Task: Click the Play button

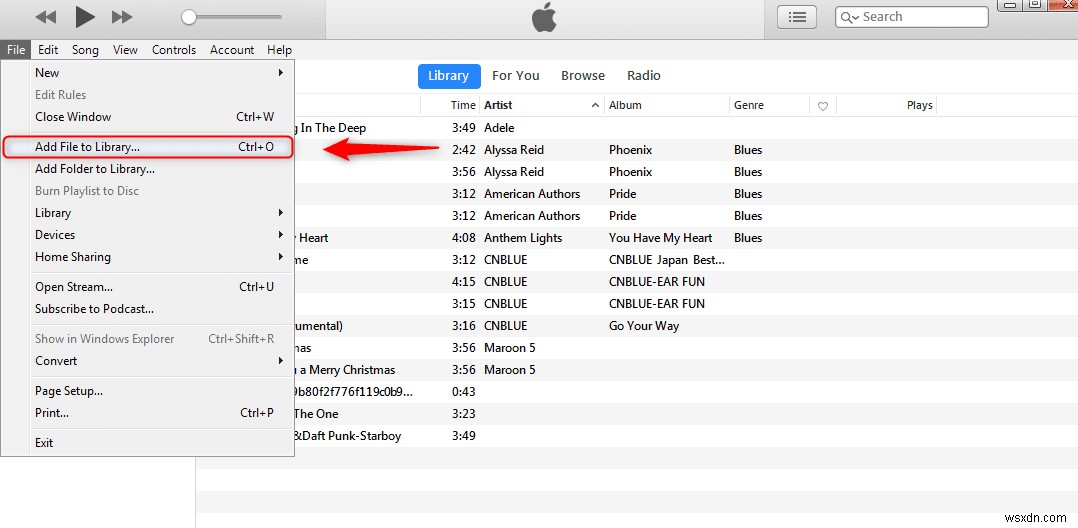Action: (x=85, y=16)
